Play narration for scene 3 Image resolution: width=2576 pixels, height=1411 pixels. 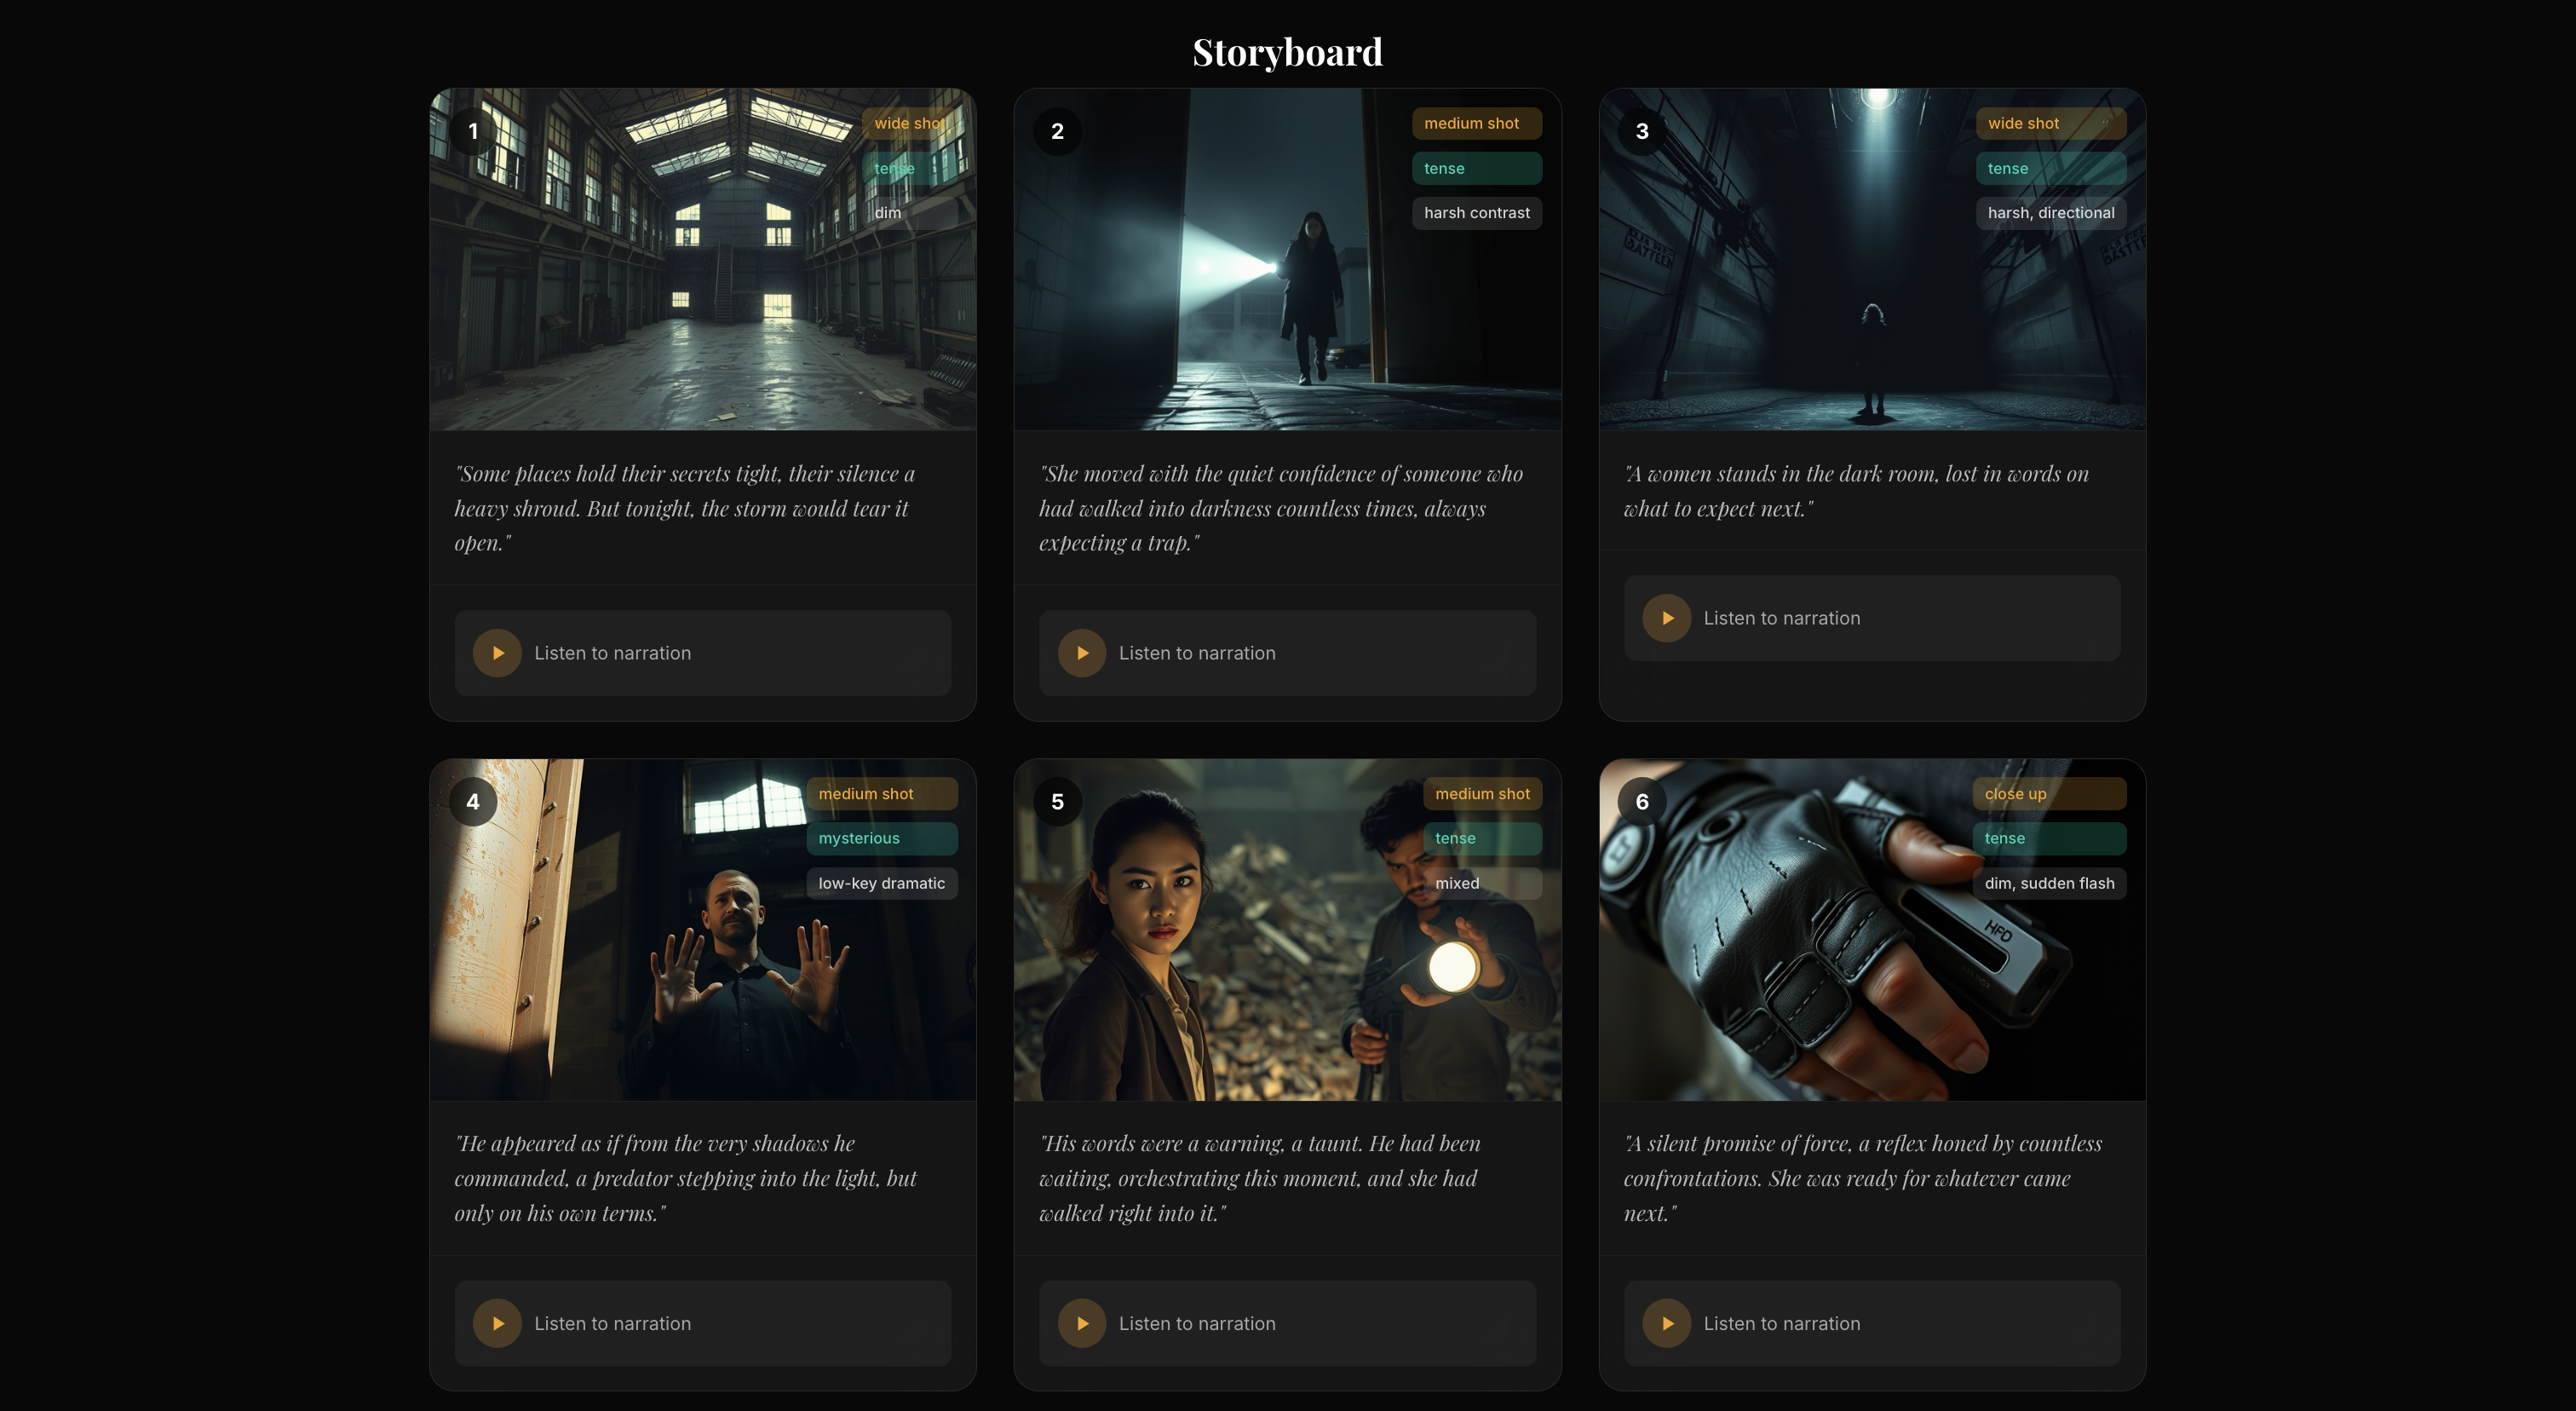(x=1667, y=618)
